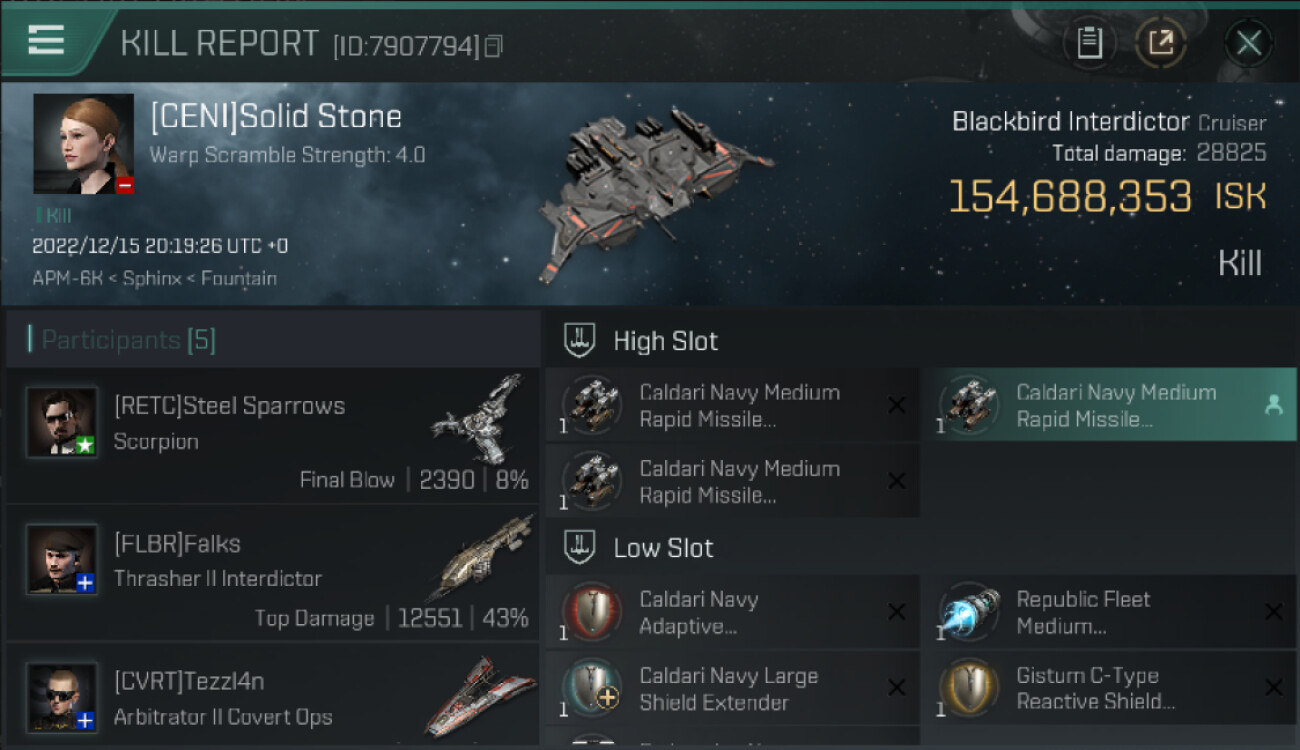Copy the kill report ID

pos(493,46)
